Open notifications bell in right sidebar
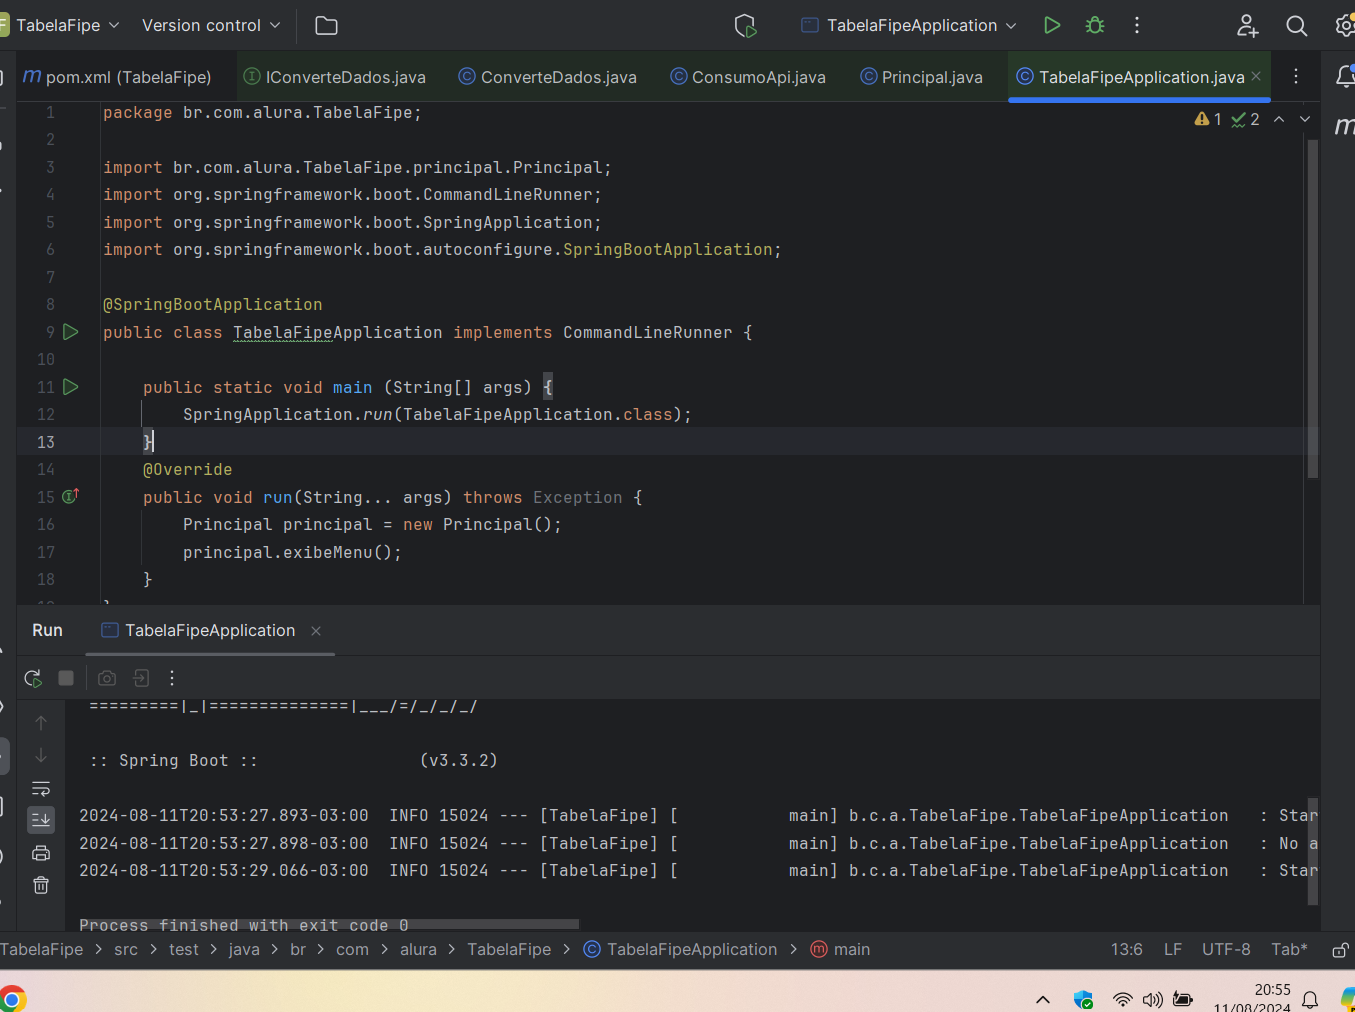1355x1012 pixels. 1345,76
